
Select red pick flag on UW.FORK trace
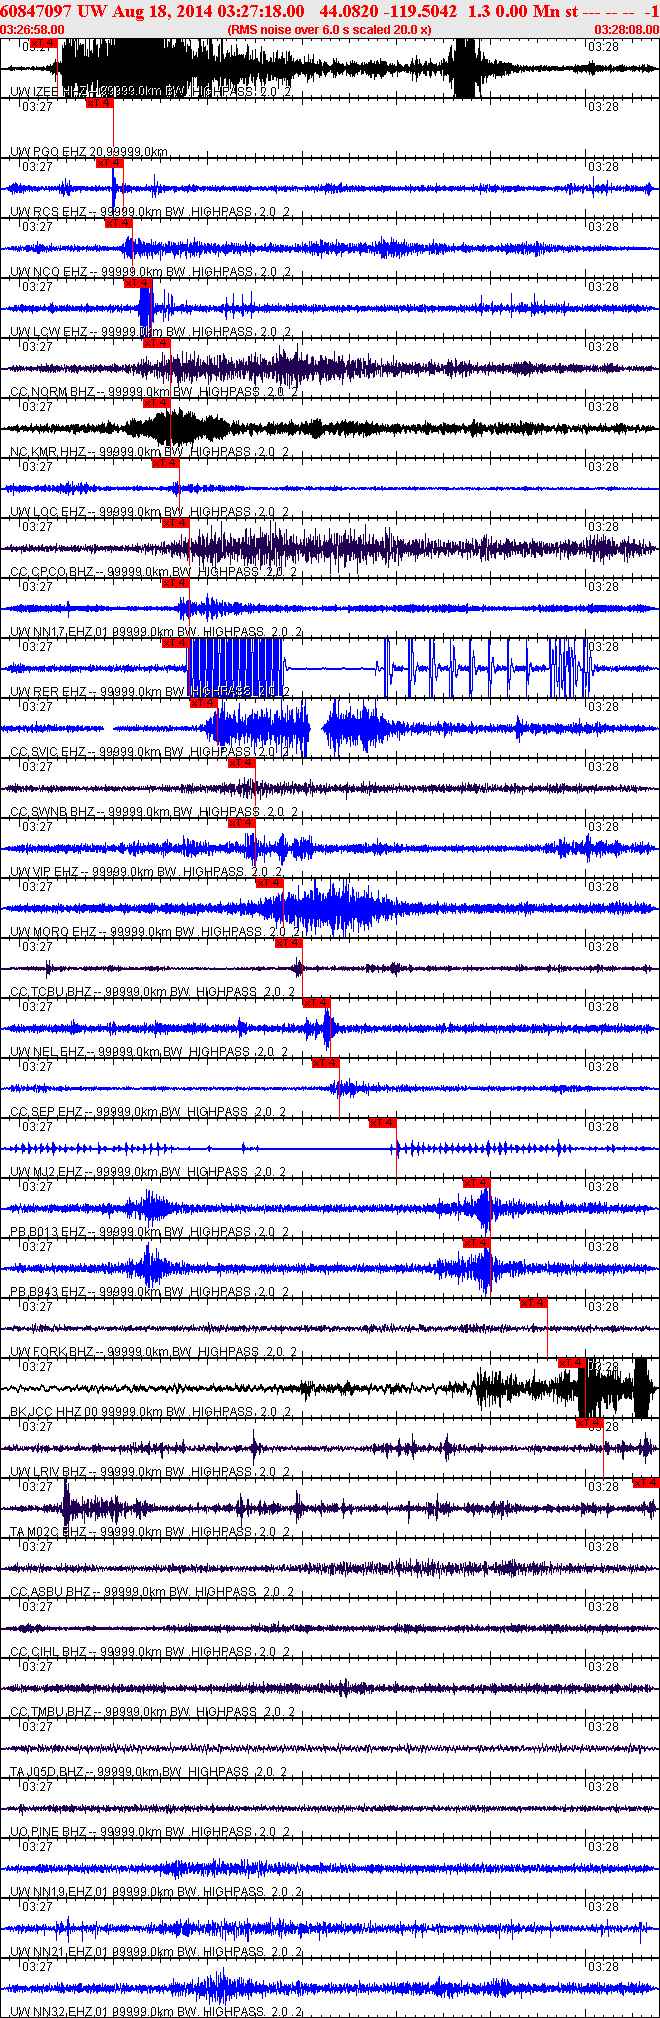tap(534, 1303)
